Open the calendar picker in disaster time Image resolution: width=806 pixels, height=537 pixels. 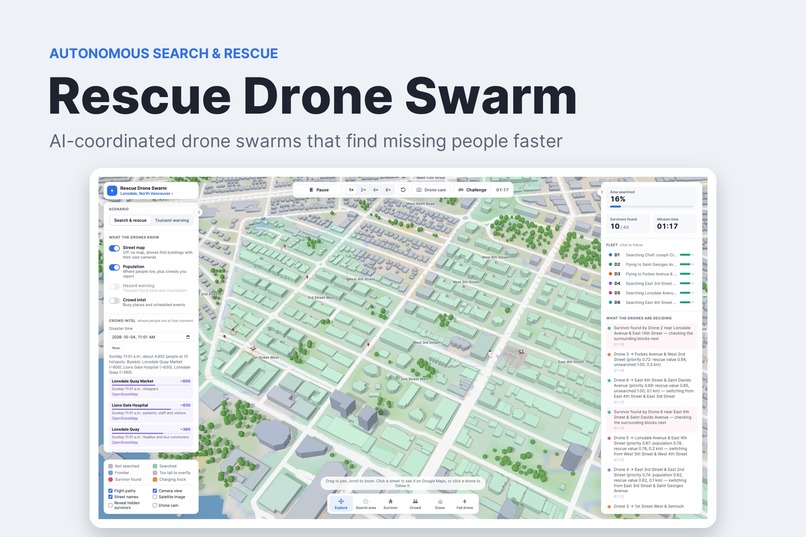tap(188, 337)
